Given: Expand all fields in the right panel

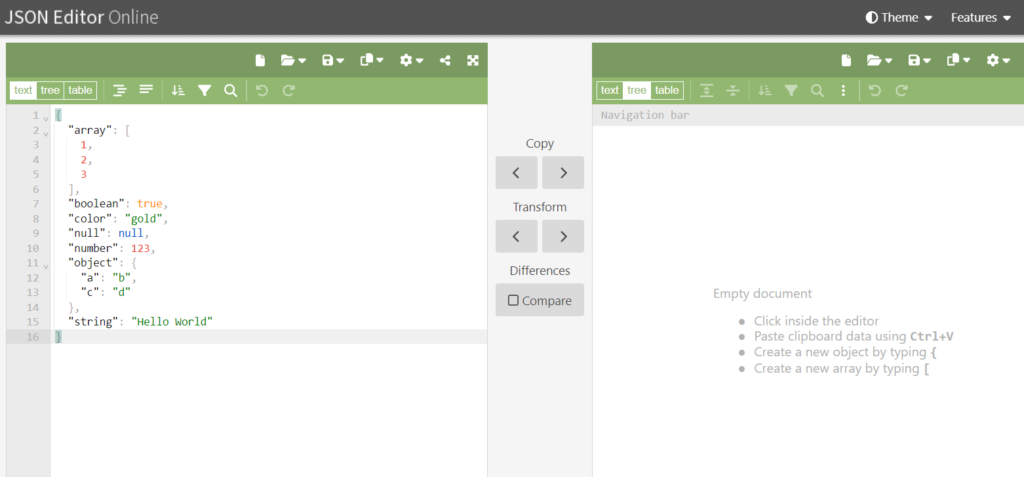Looking at the screenshot, I should pos(707,90).
